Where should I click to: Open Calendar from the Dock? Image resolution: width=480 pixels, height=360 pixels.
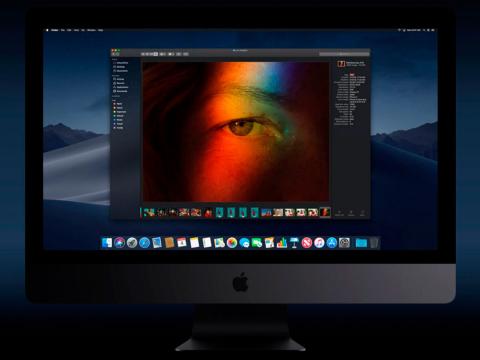point(182,243)
